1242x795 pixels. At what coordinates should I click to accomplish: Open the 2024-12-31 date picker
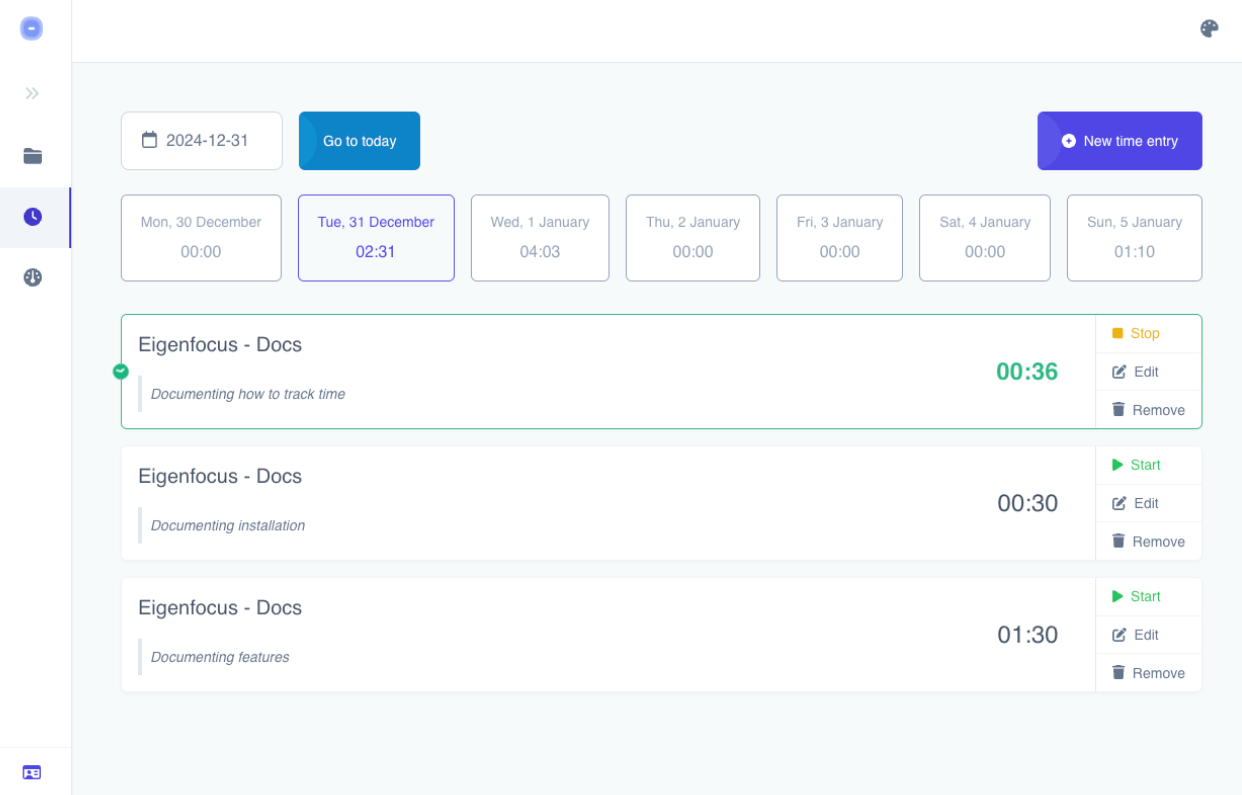click(207, 141)
